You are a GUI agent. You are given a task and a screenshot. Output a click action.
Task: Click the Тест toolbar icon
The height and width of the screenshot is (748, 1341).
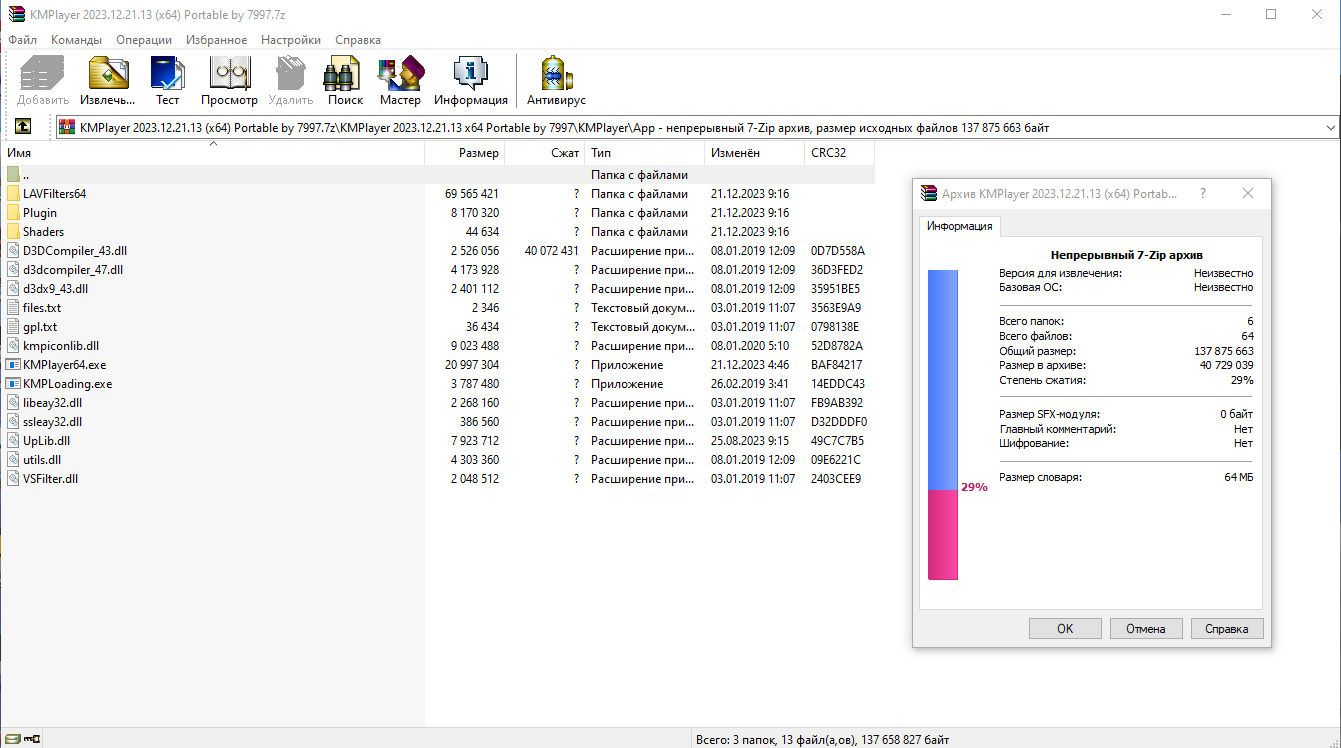(167, 74)
